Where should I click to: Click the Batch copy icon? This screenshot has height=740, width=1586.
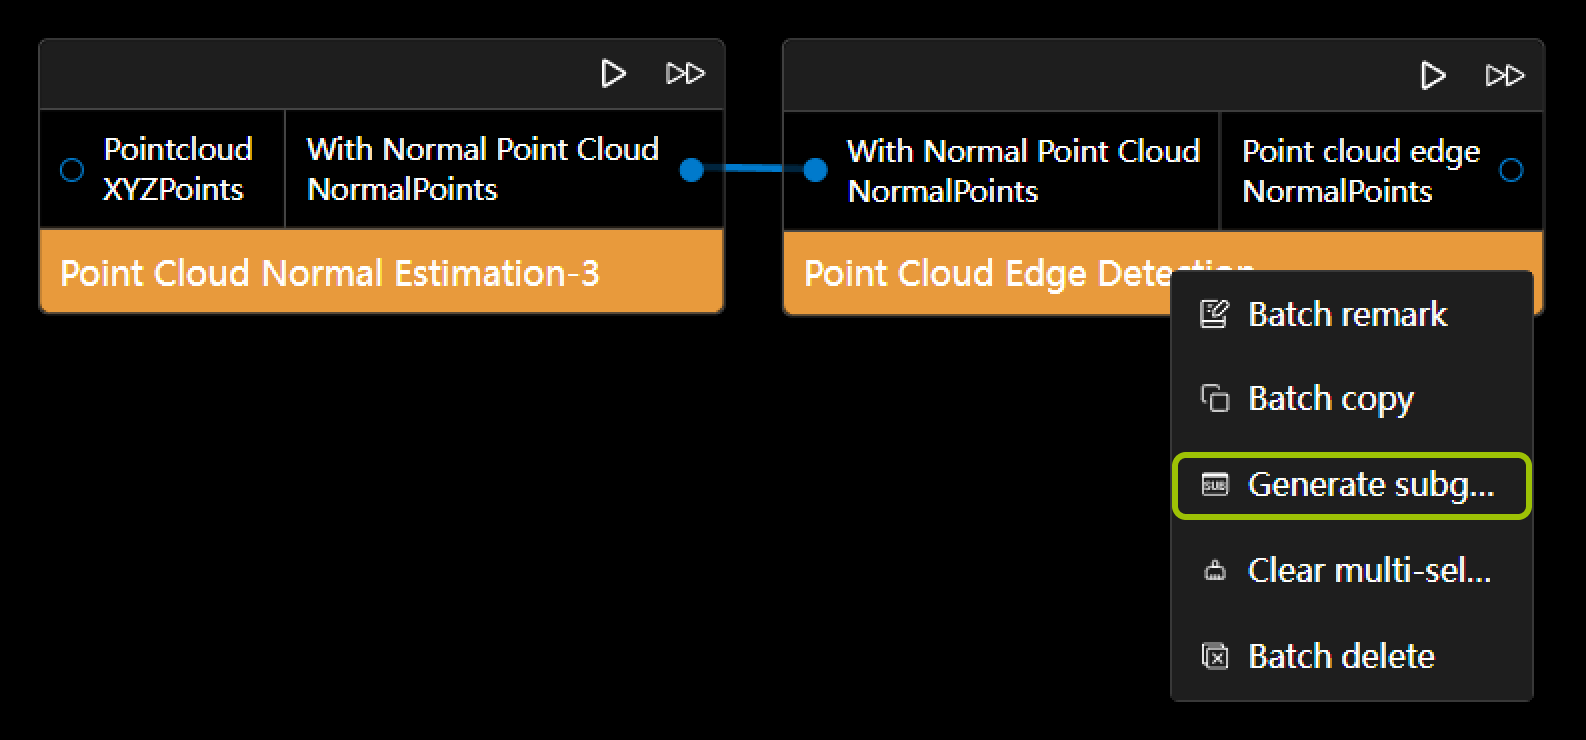click(1214, 398)
